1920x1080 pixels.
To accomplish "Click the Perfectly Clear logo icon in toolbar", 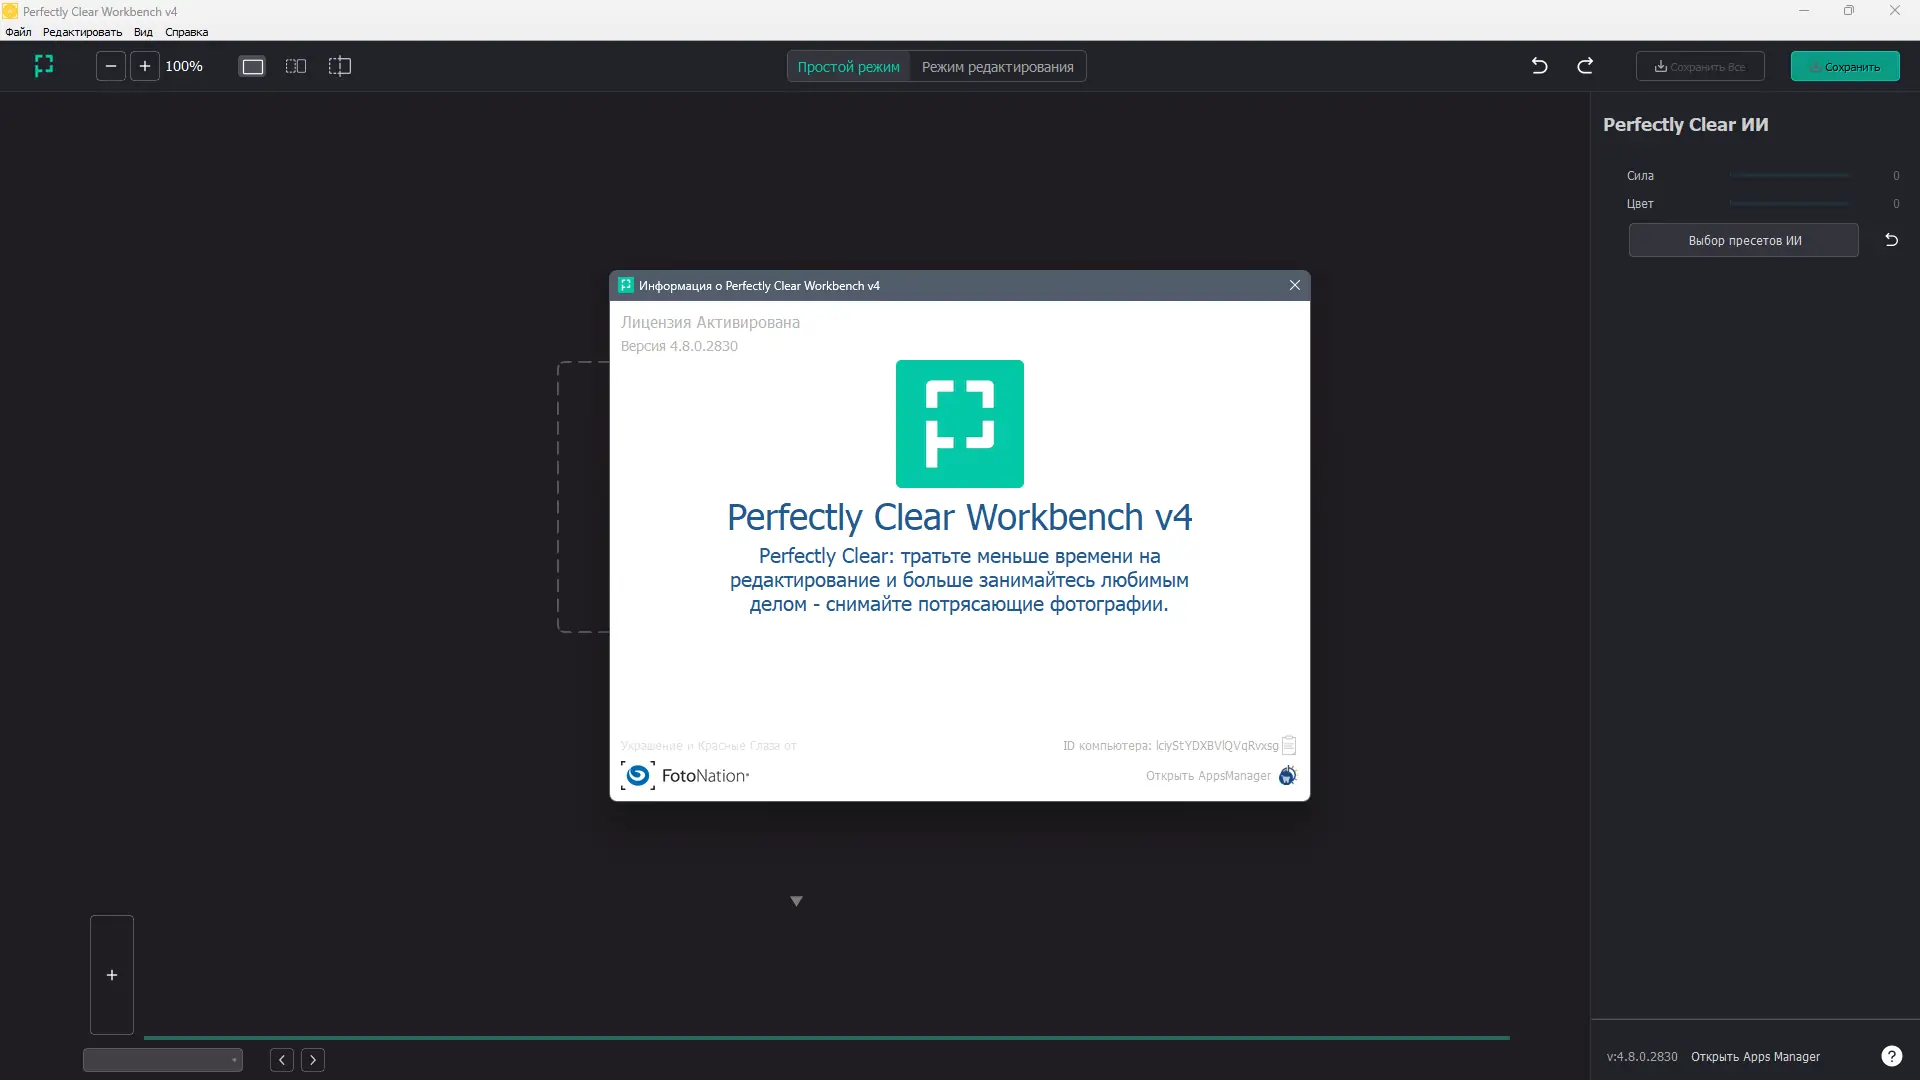I will pyautogui.click(x=44, y=66).
